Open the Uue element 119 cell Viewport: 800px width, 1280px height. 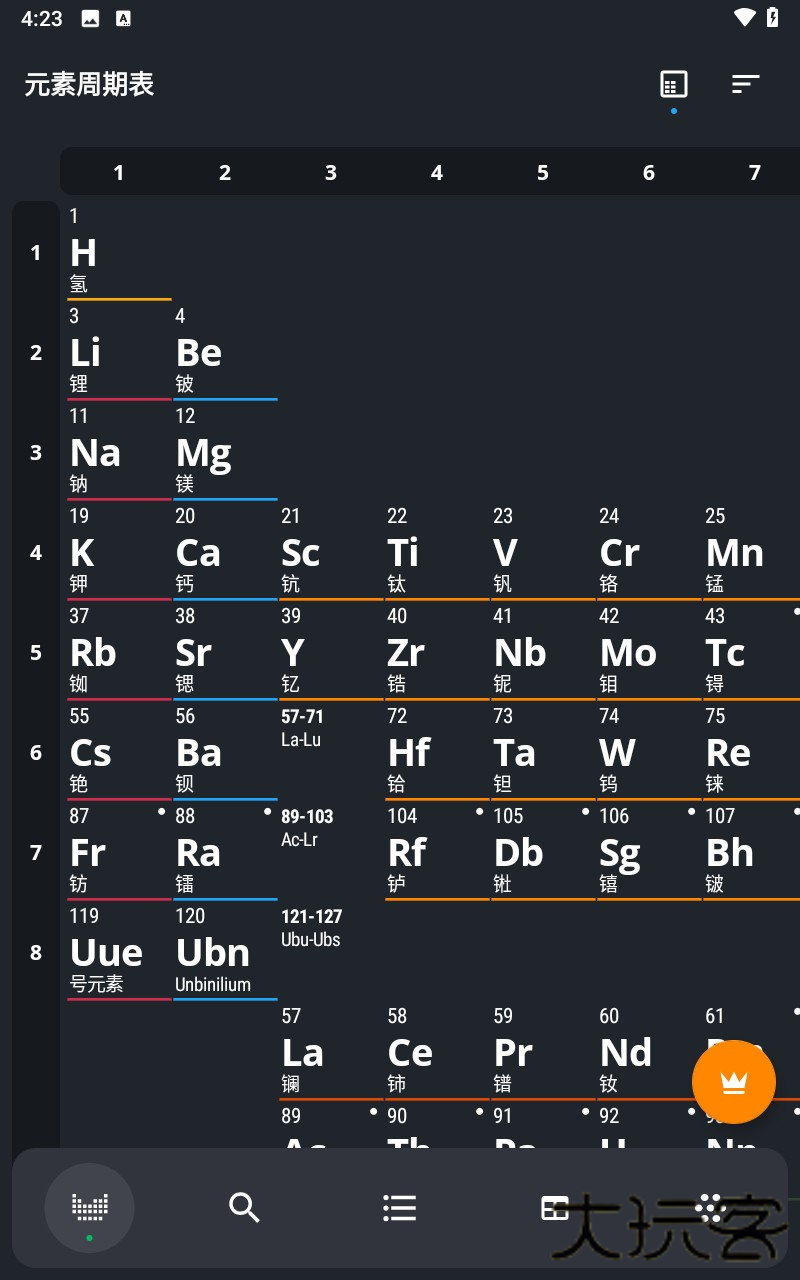tap(119, 953)
